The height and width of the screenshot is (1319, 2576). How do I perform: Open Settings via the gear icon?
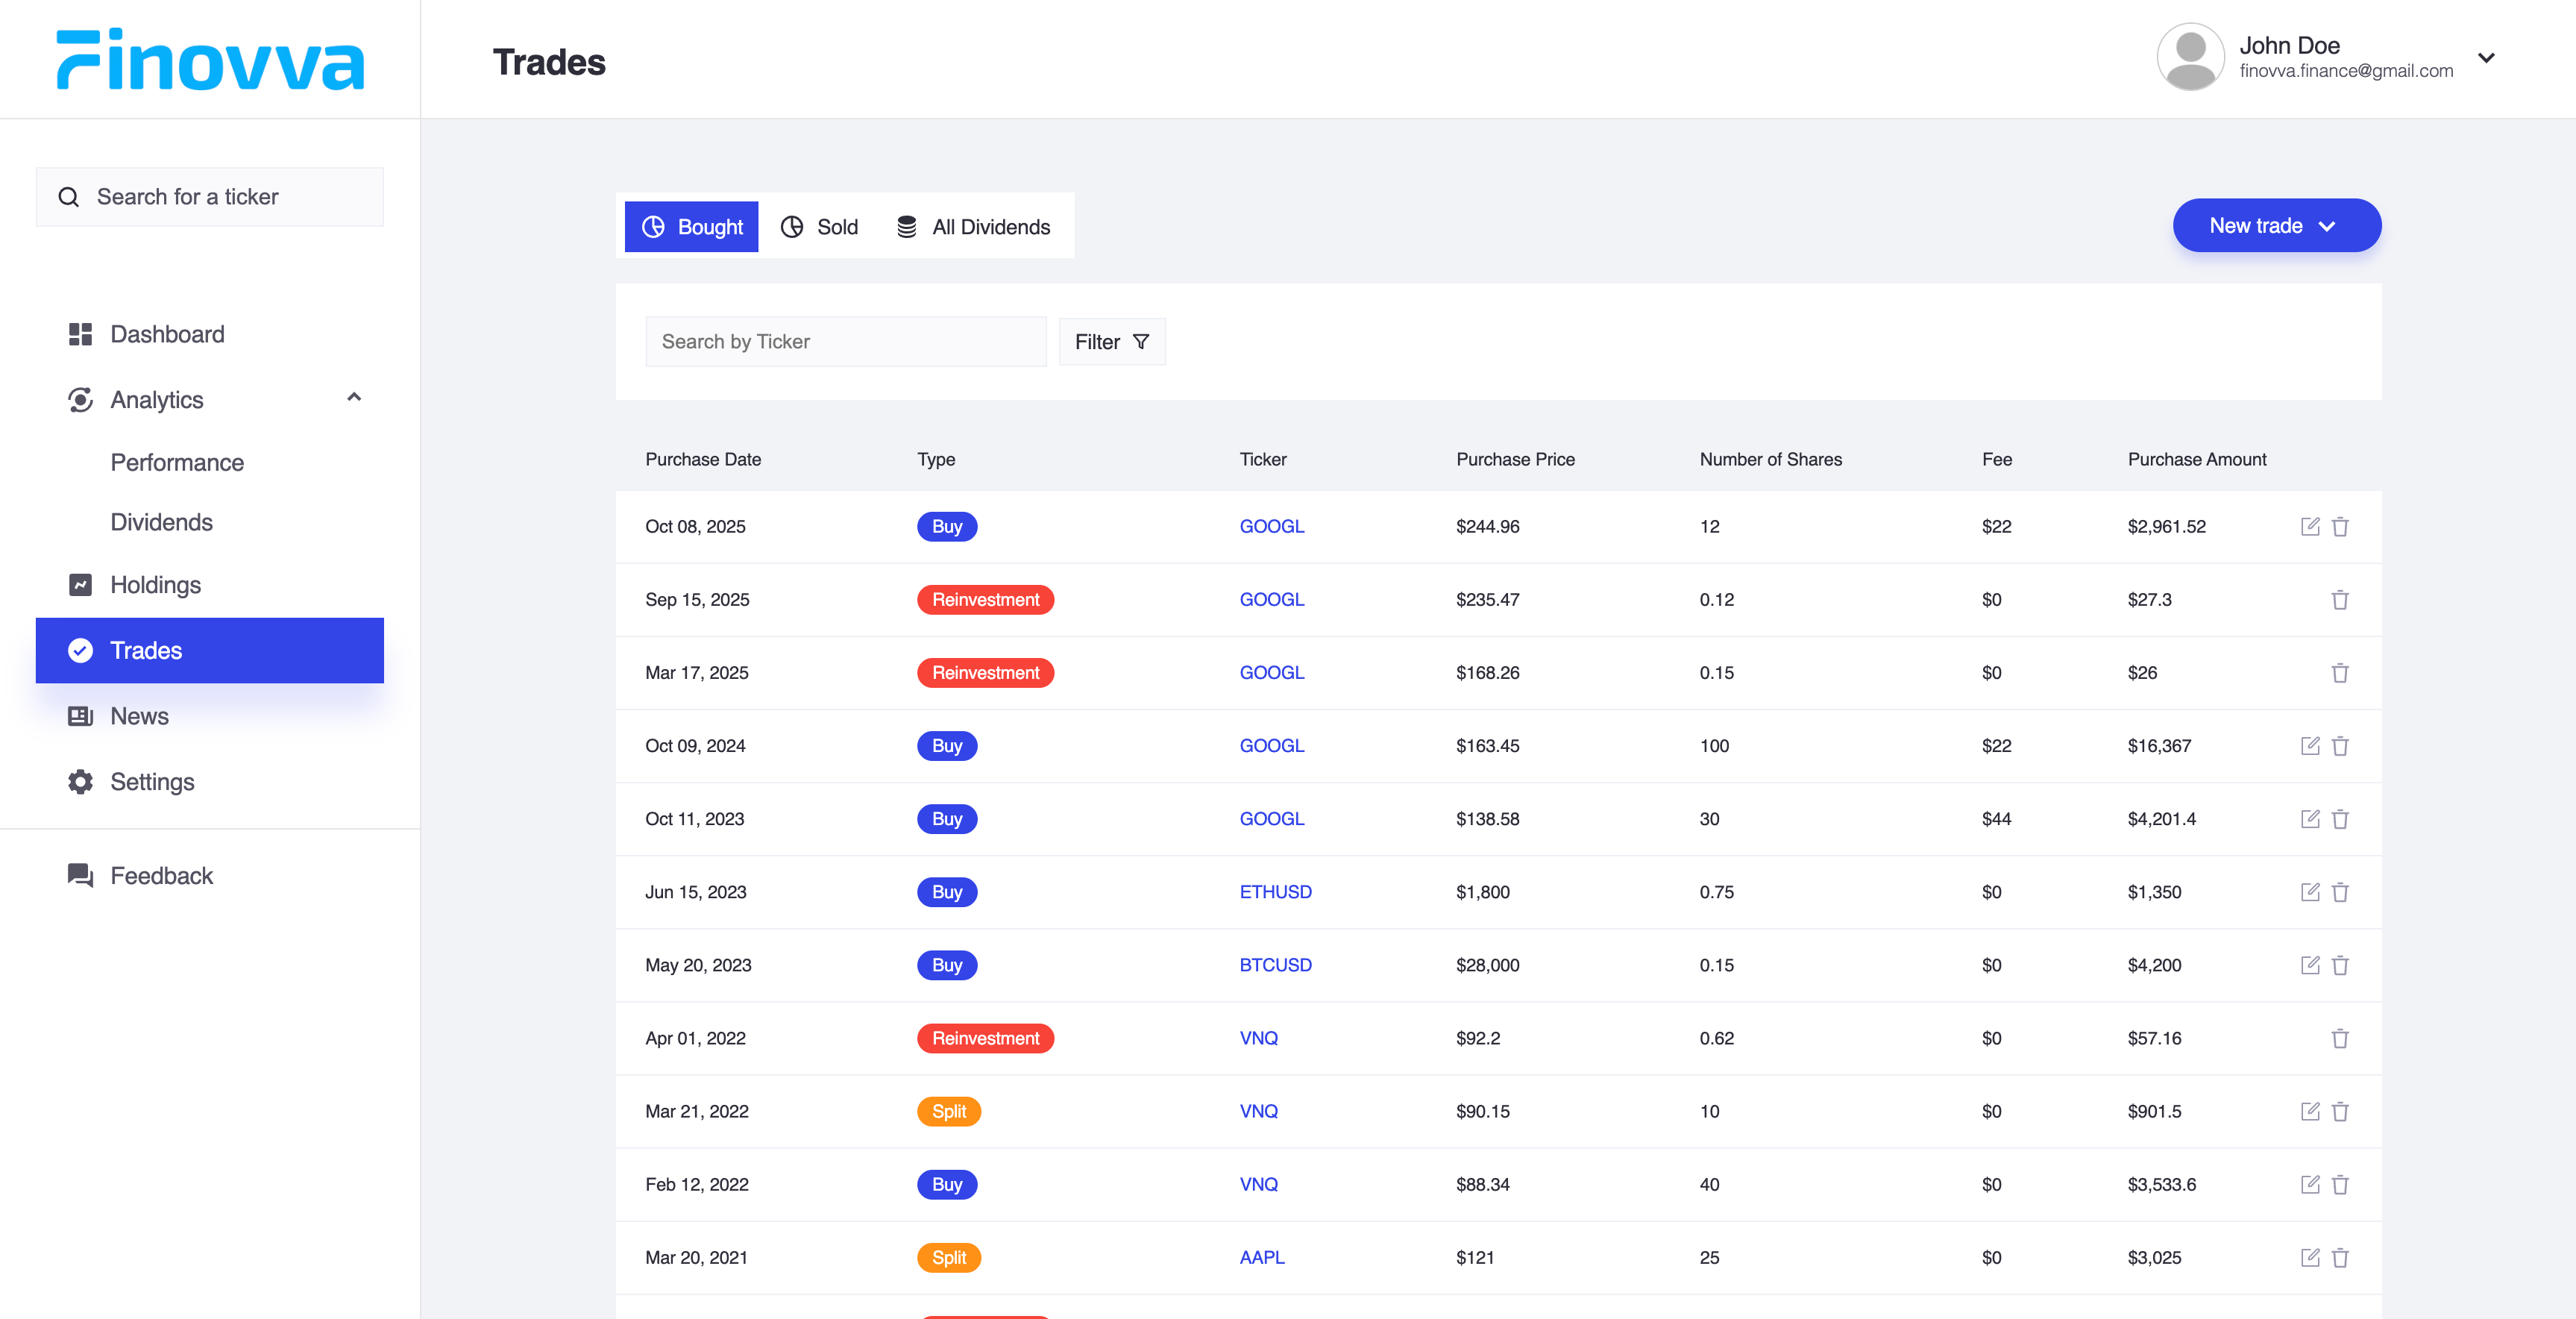pyautogui.click(x=80, y=782)
